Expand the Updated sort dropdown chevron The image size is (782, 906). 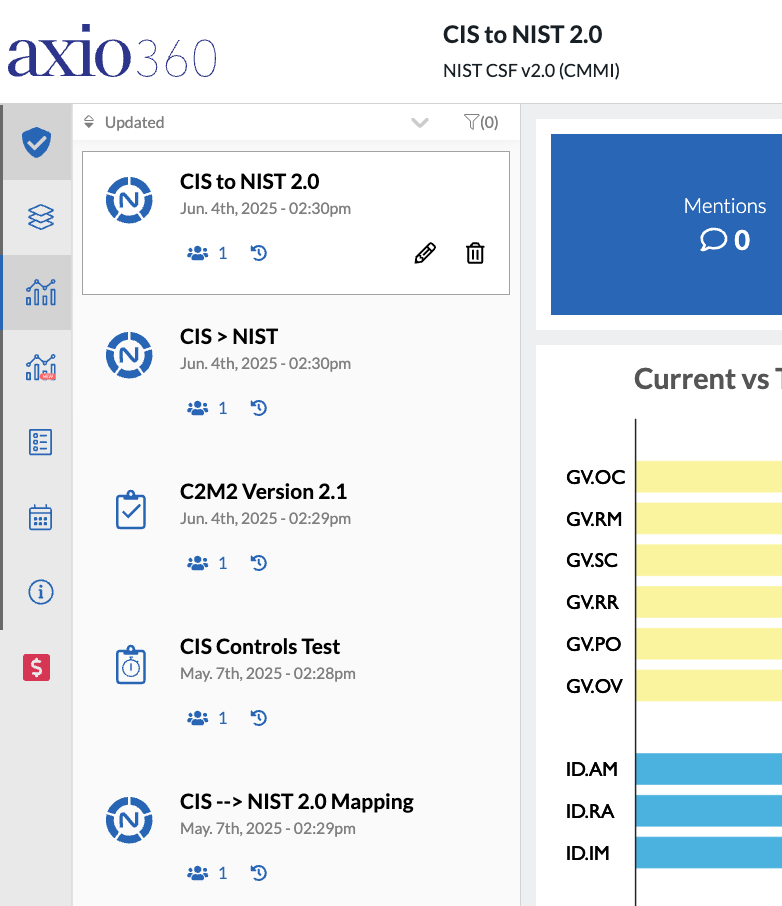[x=420, y=122]
